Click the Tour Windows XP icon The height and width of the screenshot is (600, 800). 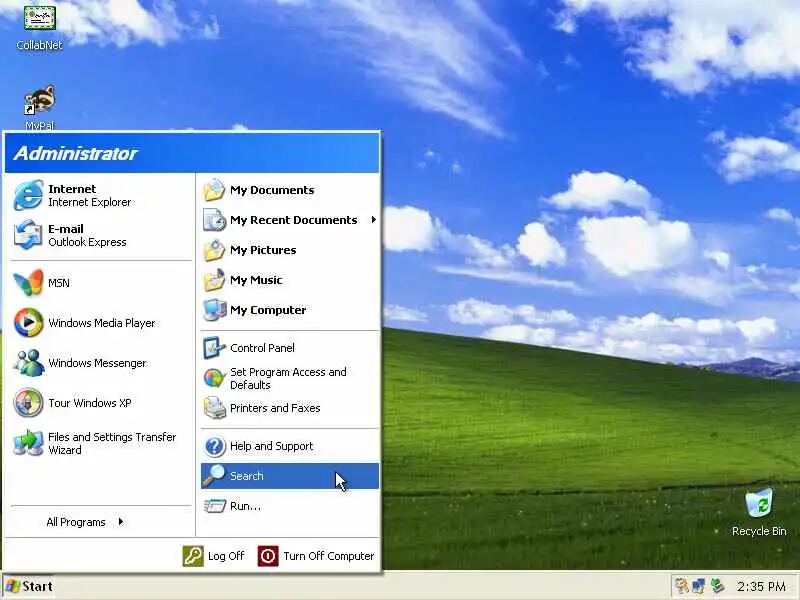tap(28, 403)
